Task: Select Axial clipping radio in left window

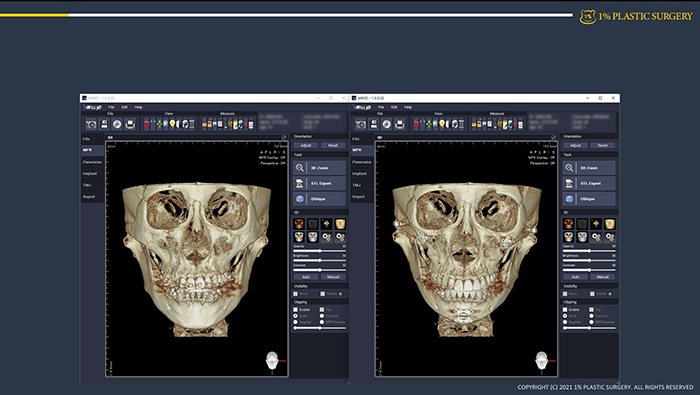Action: pyautogui.click(x=296, y=316)
